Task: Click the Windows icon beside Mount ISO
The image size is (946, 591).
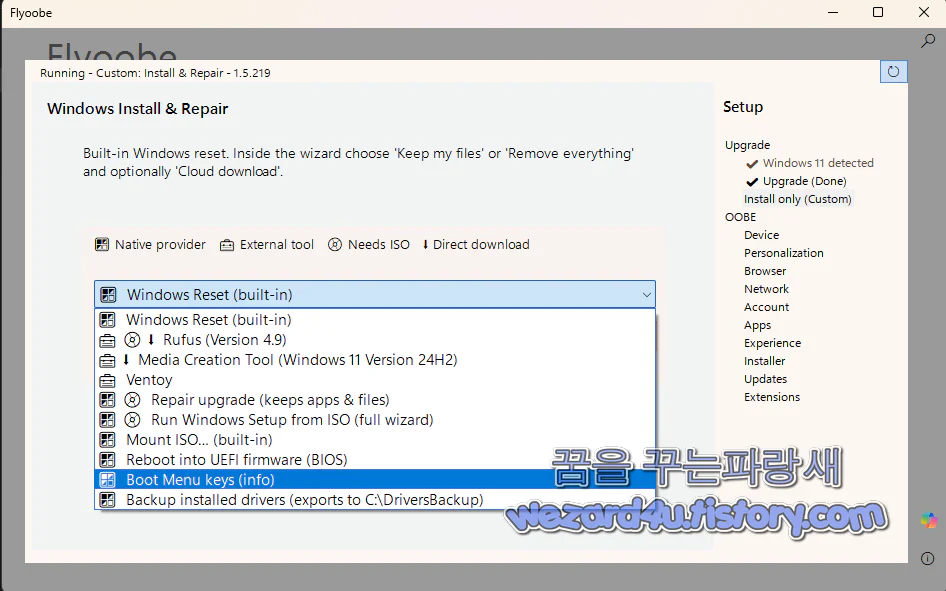Action: (107, 440)
